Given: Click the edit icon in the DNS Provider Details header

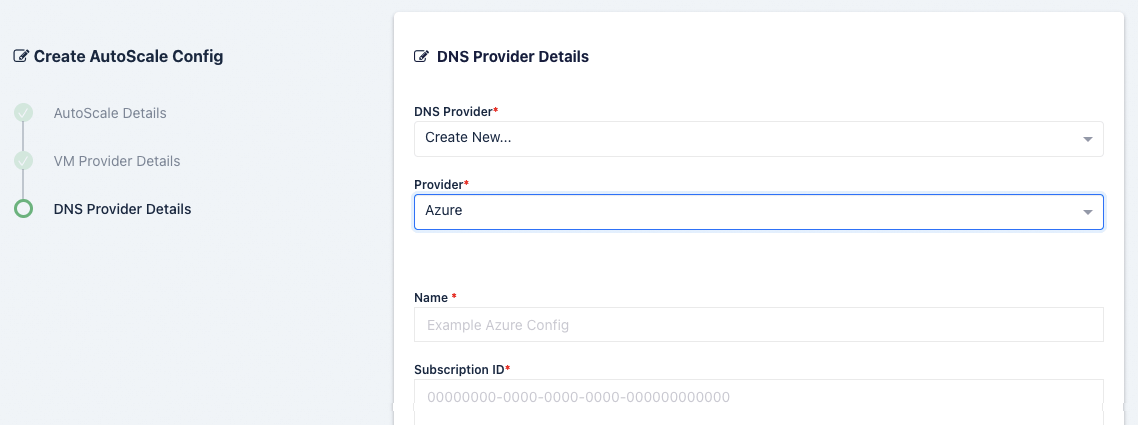Looking at the screenshot, I should 422,57.
